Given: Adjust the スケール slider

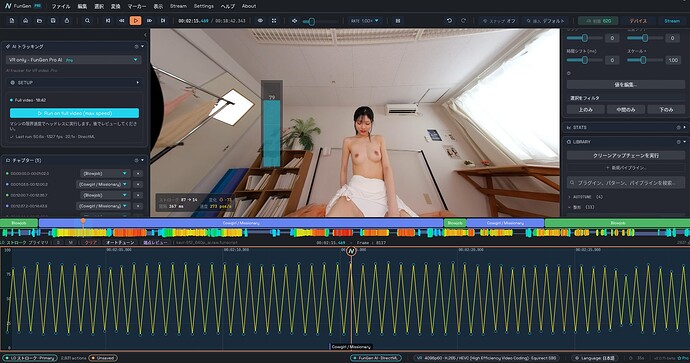Looking at the screenshot, I should coord(645,60).
